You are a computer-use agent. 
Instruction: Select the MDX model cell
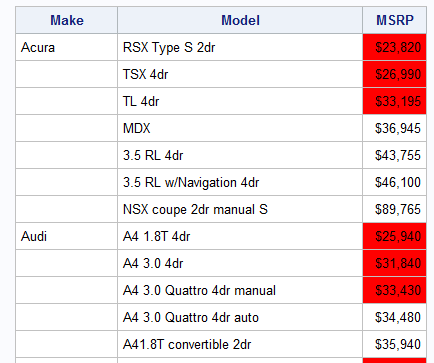click(x=240, y=128)
